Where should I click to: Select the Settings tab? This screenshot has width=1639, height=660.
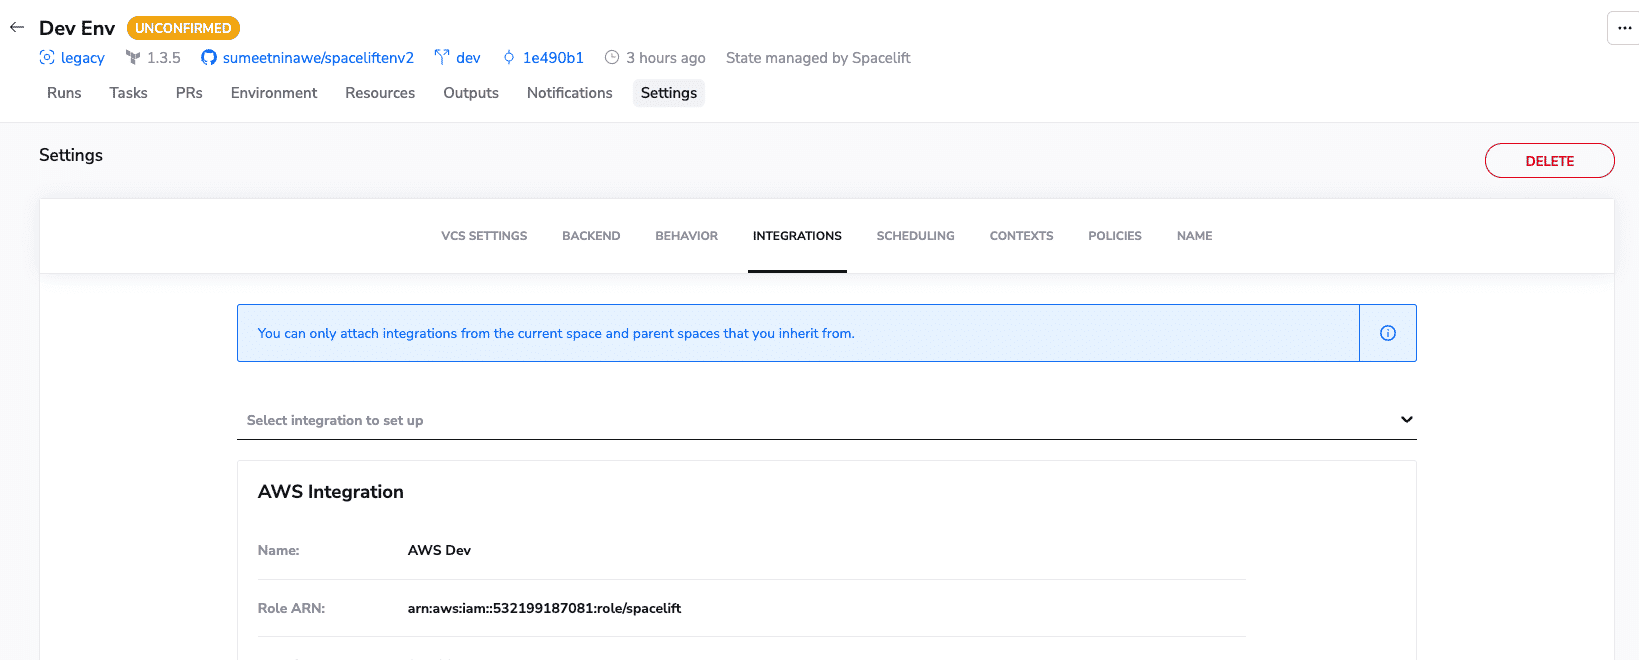coord(669,93)
